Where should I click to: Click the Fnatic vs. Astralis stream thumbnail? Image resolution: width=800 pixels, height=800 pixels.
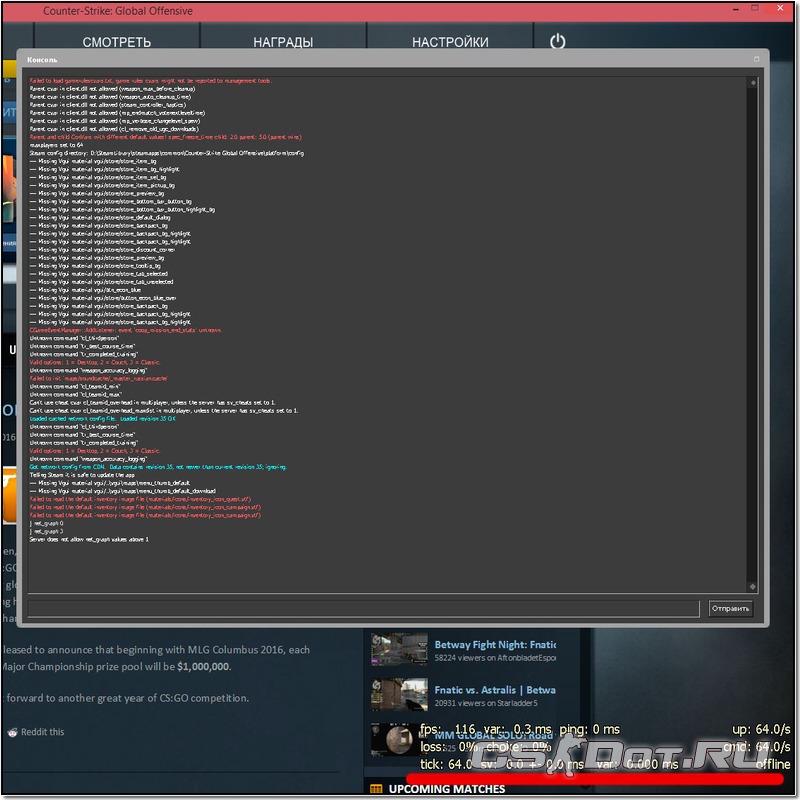399,694
